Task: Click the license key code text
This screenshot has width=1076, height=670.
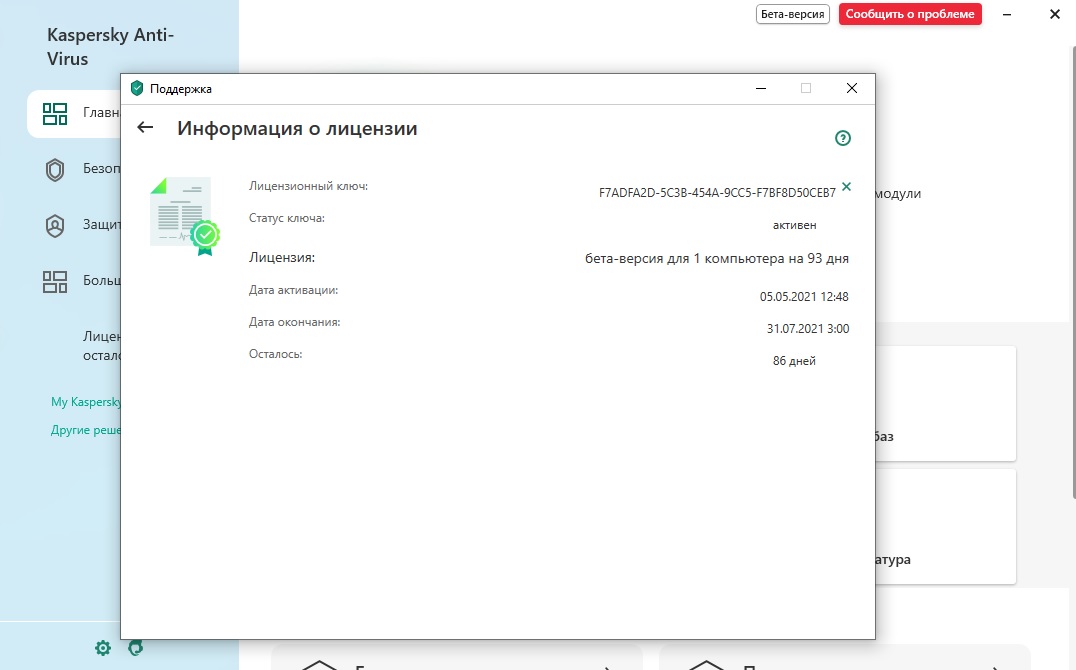Action: tap(716, 193)
